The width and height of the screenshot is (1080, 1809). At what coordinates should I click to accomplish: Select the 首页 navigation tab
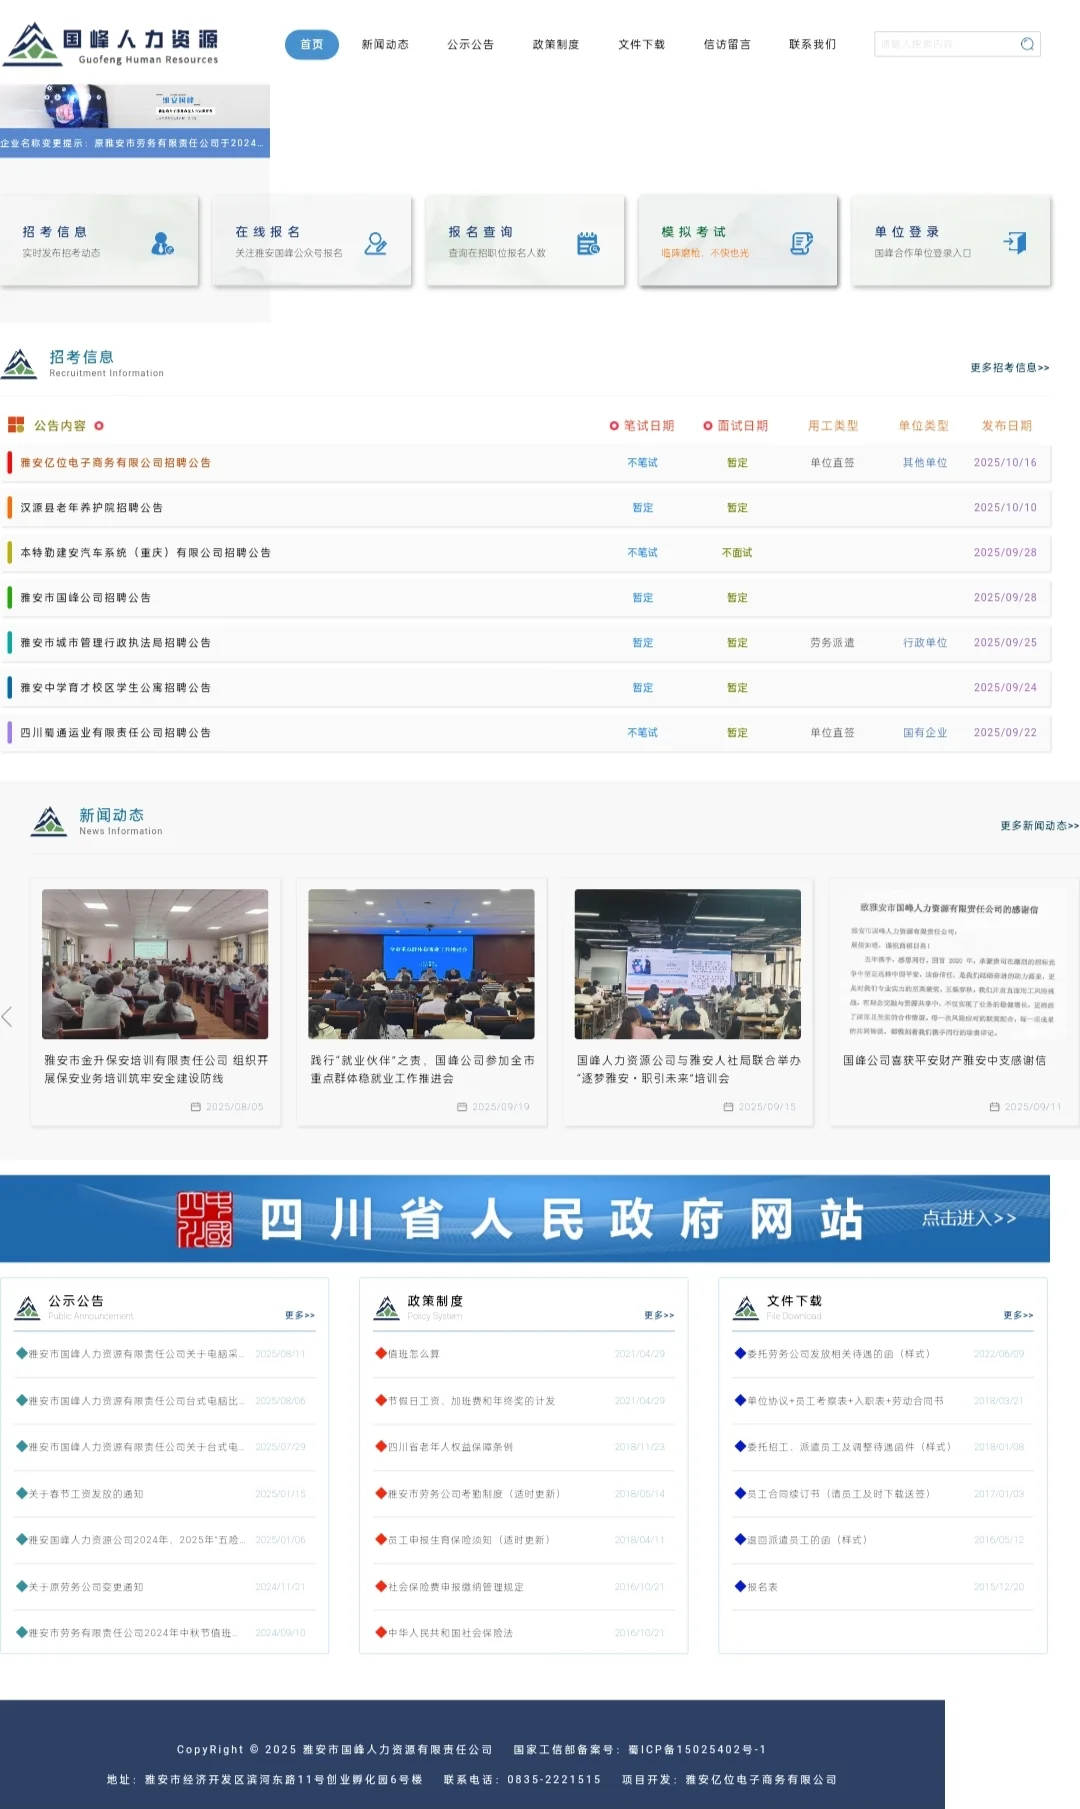click(312, 44)
